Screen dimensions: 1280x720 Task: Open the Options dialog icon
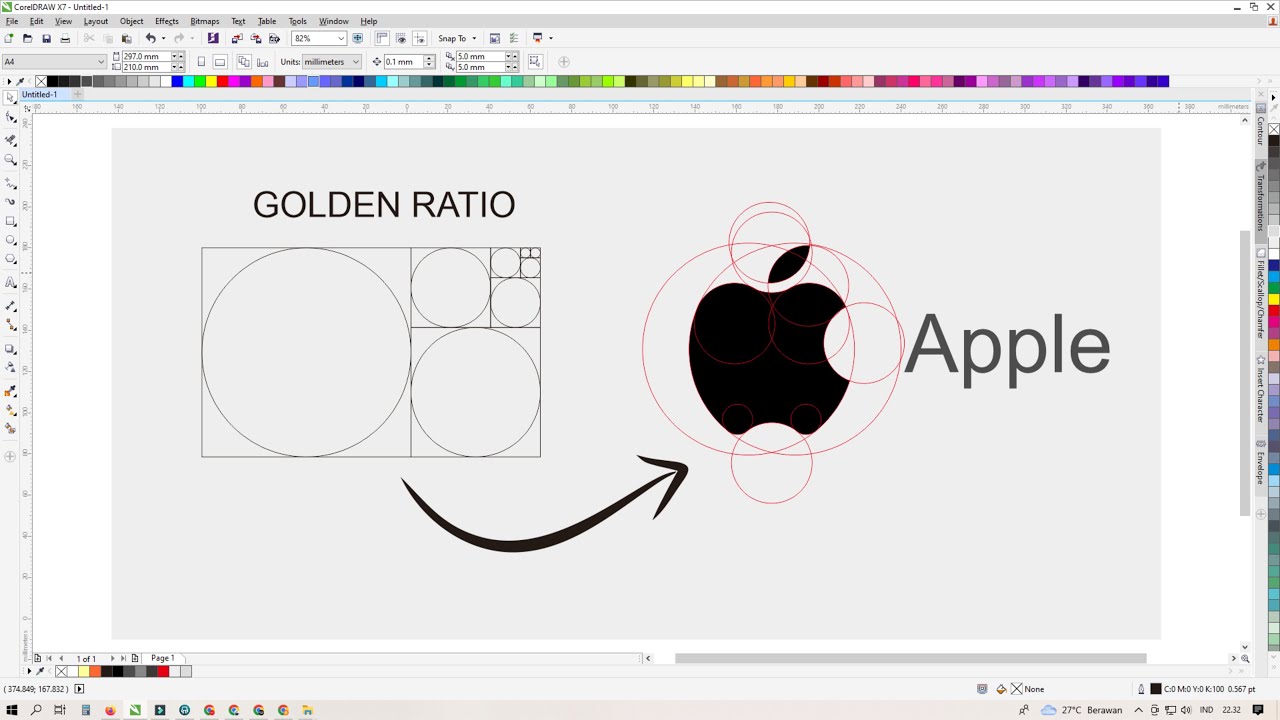tap(495, 38)
